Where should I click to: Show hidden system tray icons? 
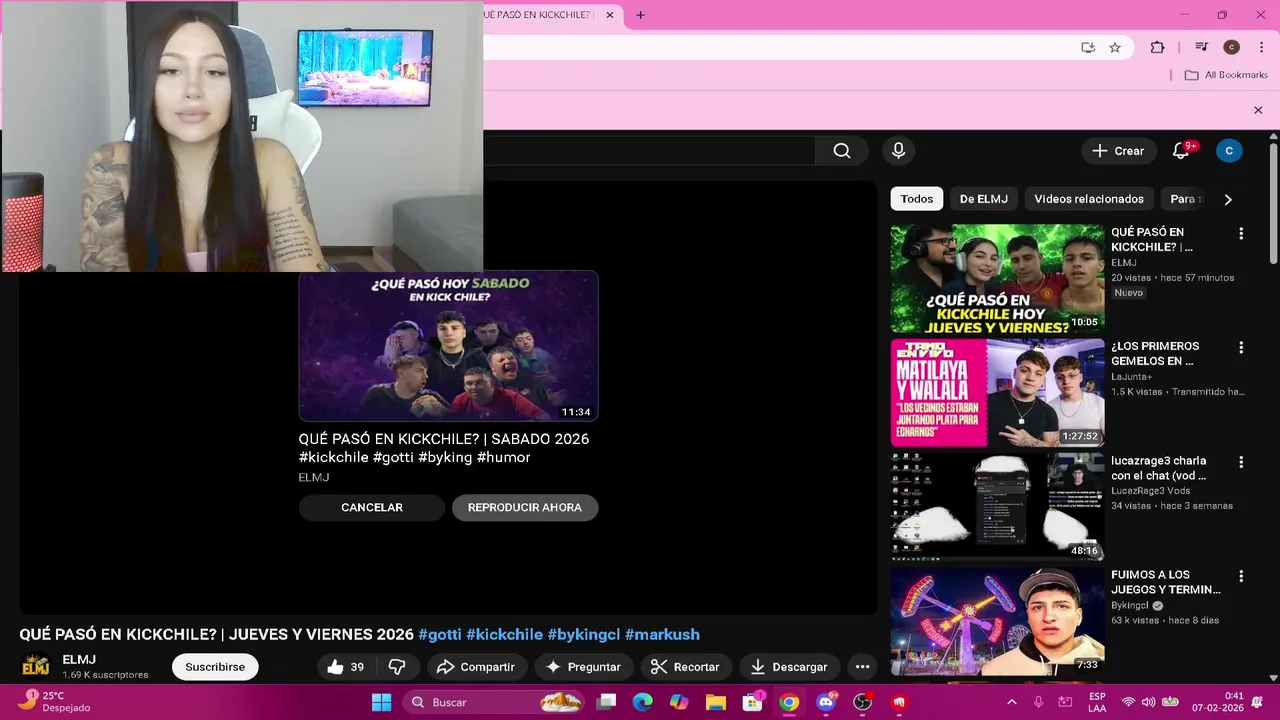click(1011, 702)
